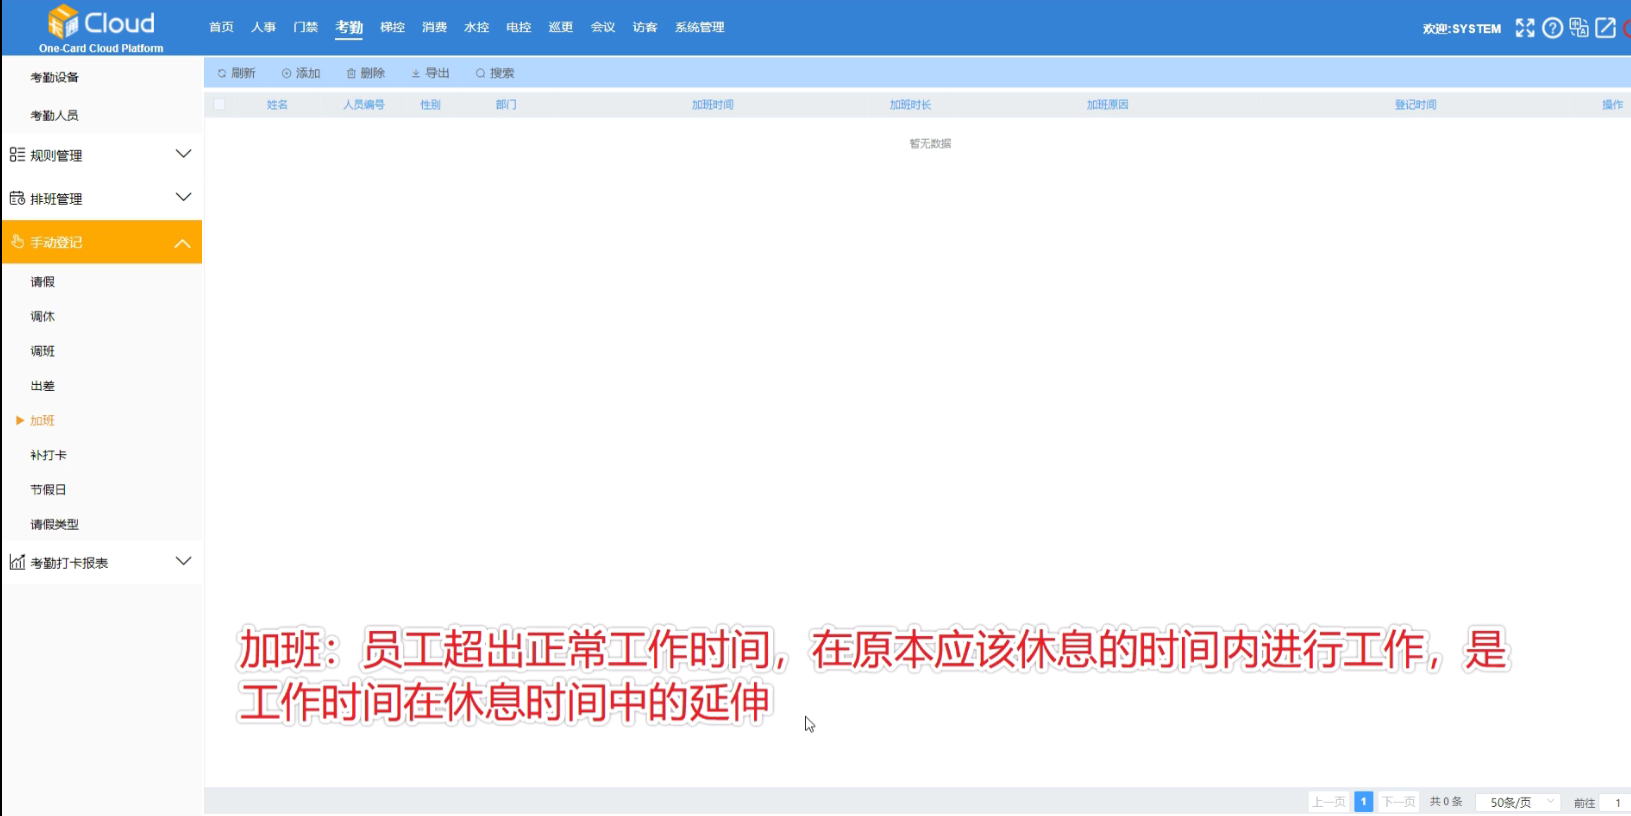Screen dimensions: 1631x816
Task: Open the 水控 top menu
Action: pyautogui.click(x=476, y=27)
